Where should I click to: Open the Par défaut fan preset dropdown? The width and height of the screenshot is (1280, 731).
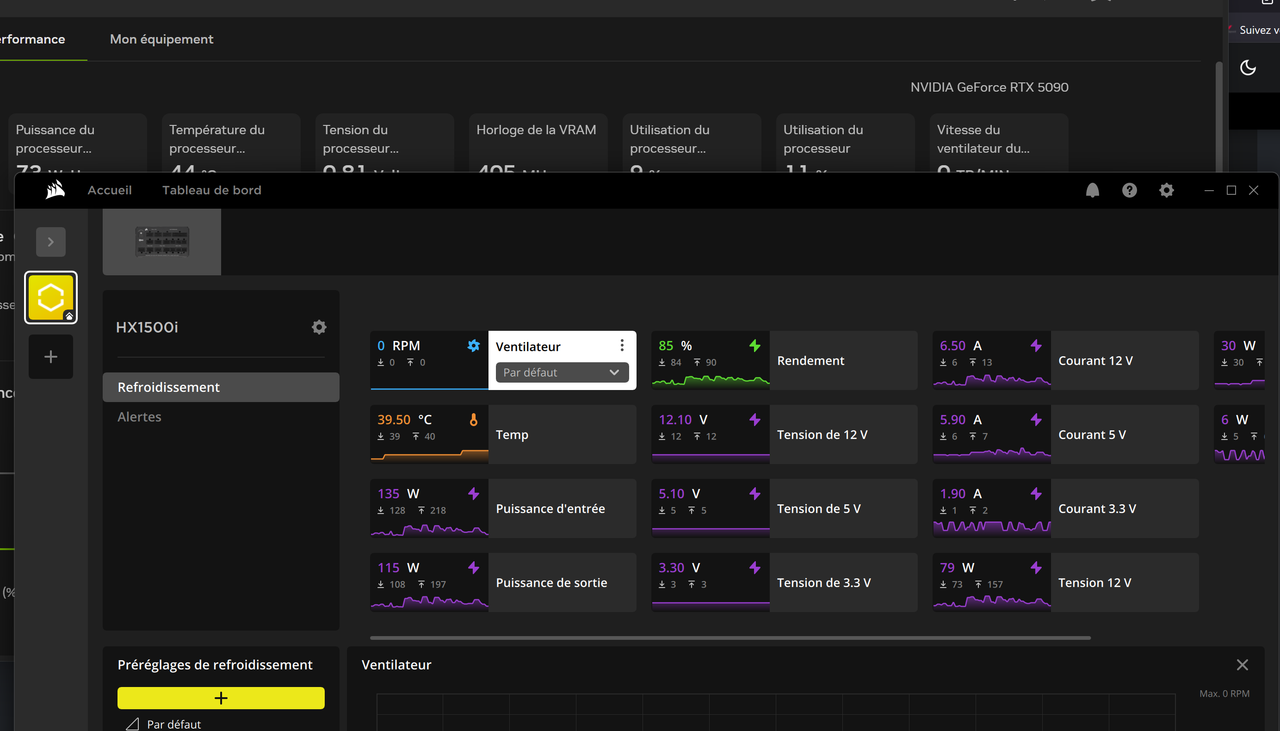pos(562,372)
